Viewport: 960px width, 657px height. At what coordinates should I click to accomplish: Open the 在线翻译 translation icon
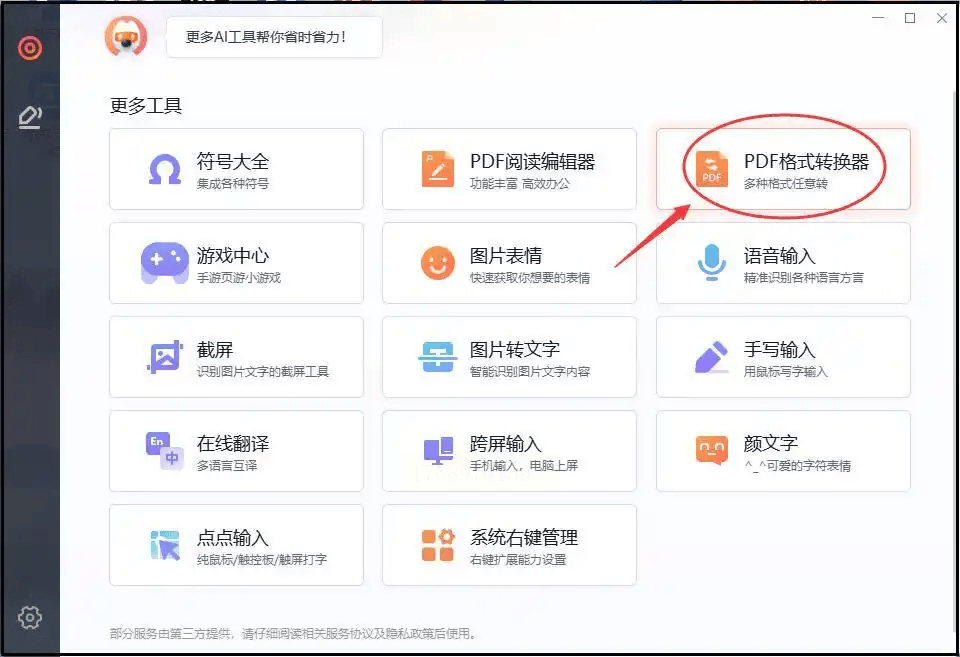(x=165, y=451)
